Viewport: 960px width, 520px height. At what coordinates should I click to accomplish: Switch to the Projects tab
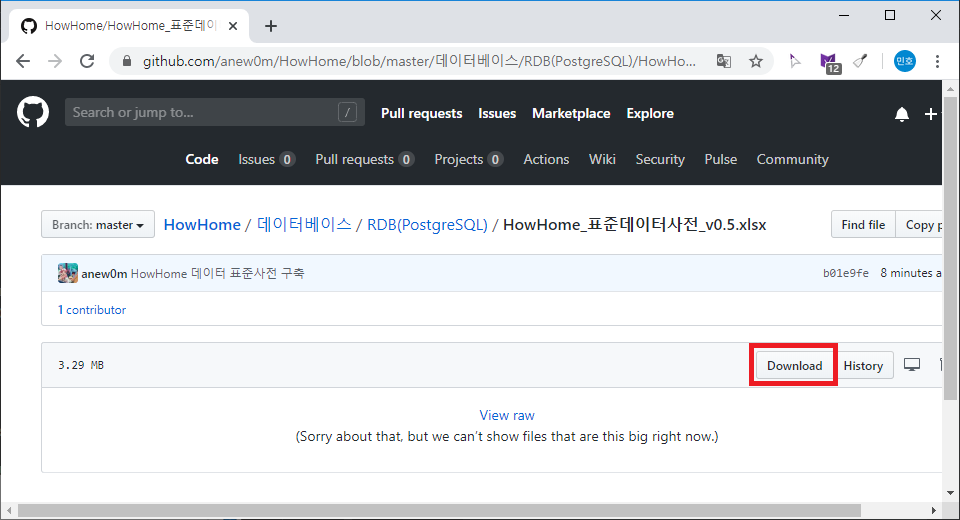pos(469,159)
